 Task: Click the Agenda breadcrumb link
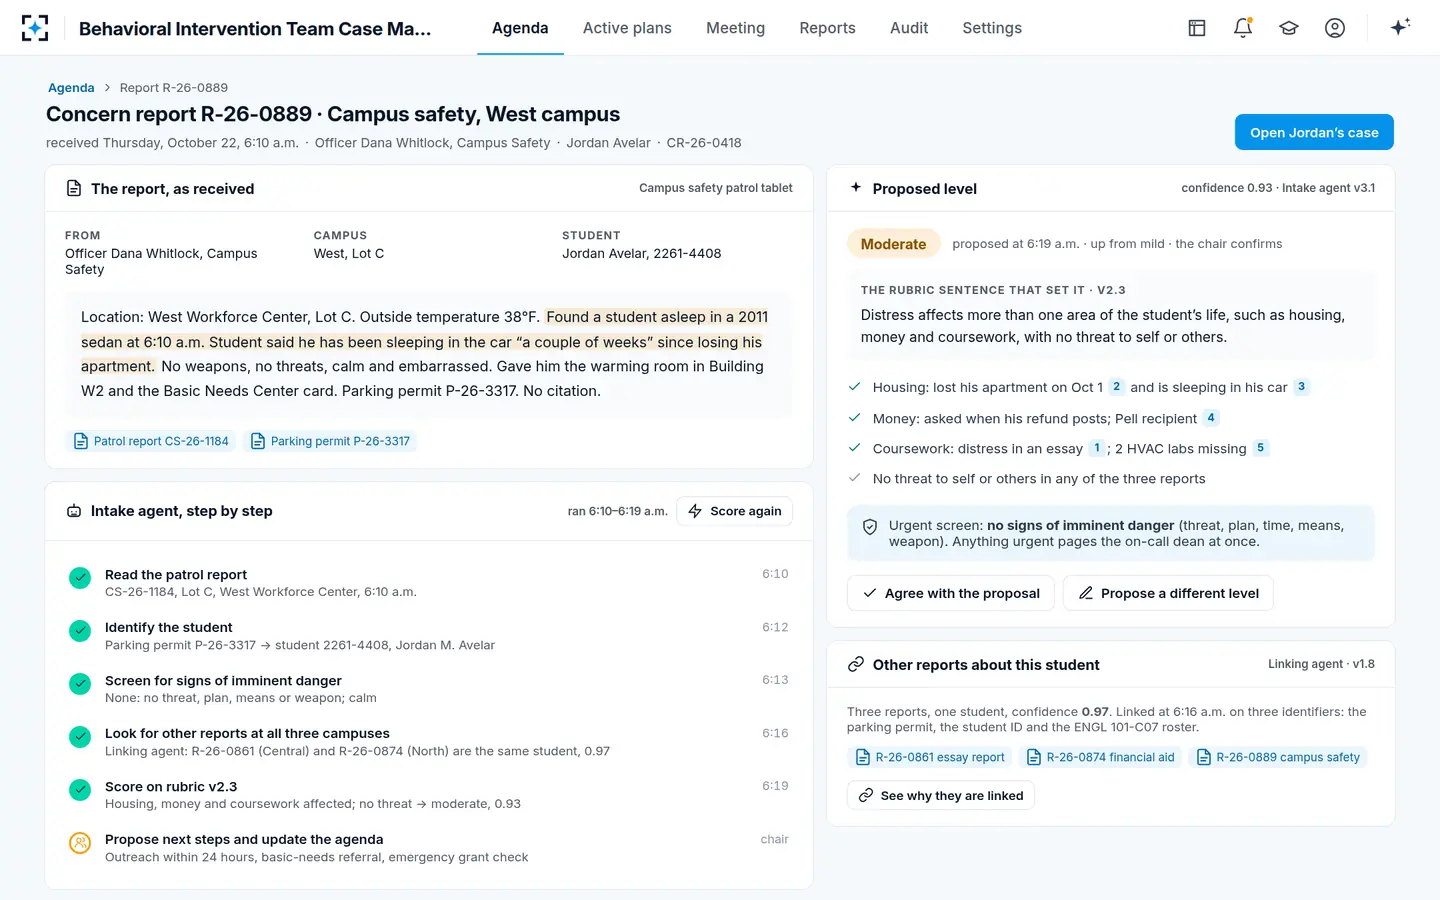pos(71,88)
